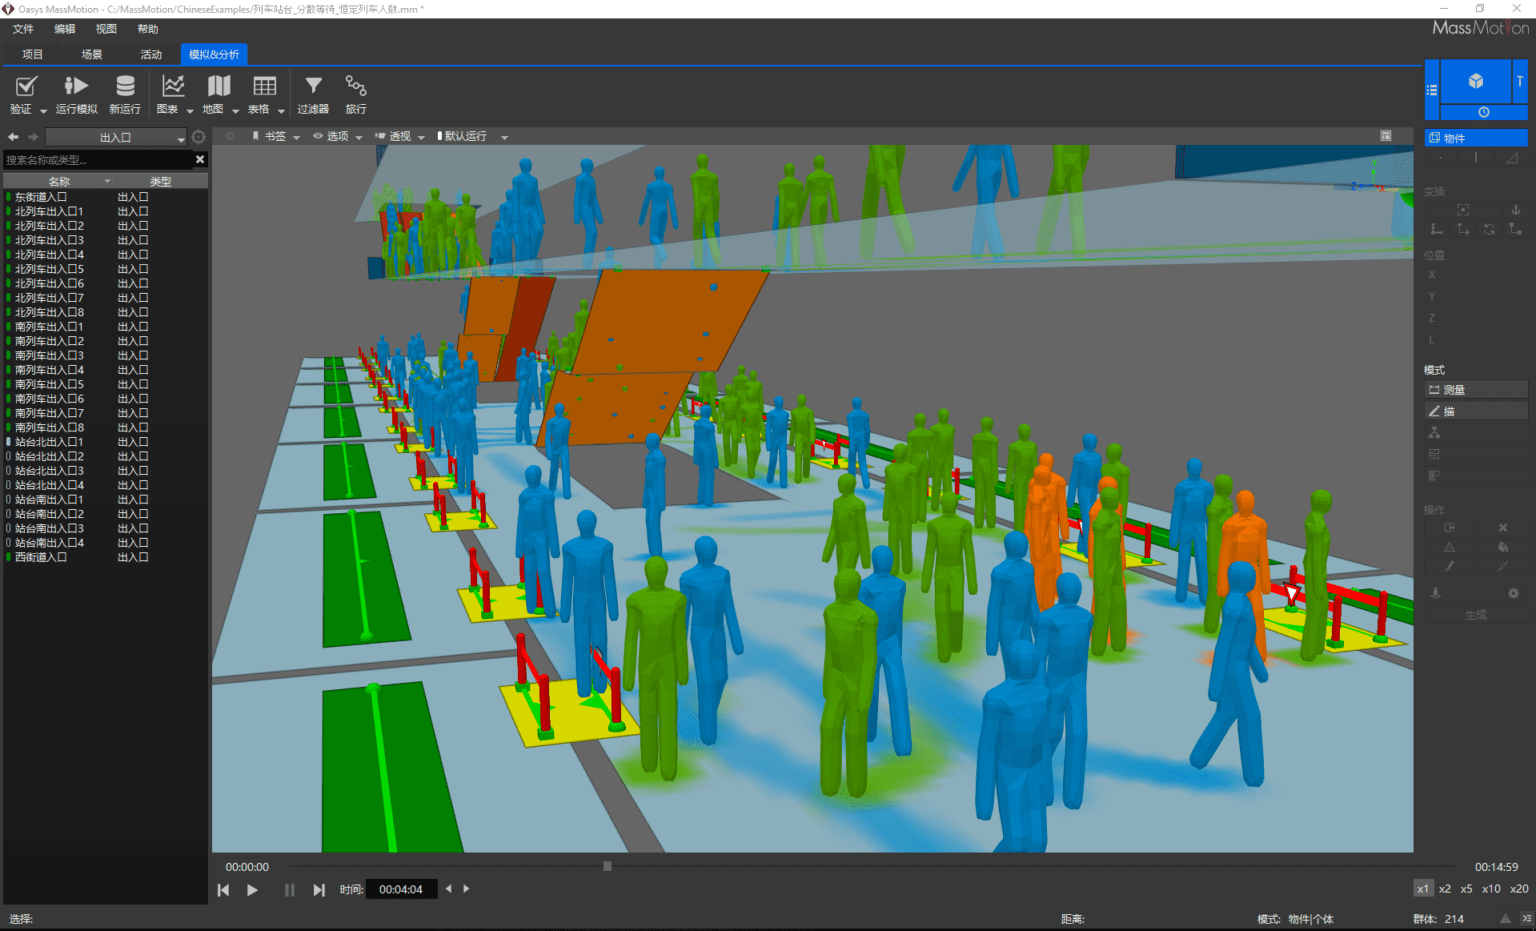Open the 图表 dropdown arrow
This screenshot has width=1536, height=931.
tap(190, 110)
